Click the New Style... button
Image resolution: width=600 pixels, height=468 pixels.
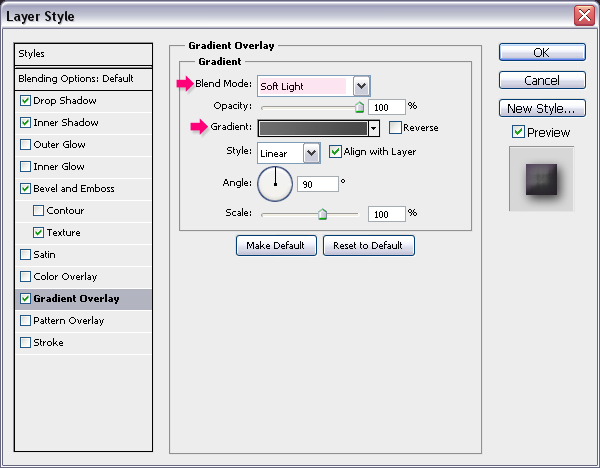(542, 108)
